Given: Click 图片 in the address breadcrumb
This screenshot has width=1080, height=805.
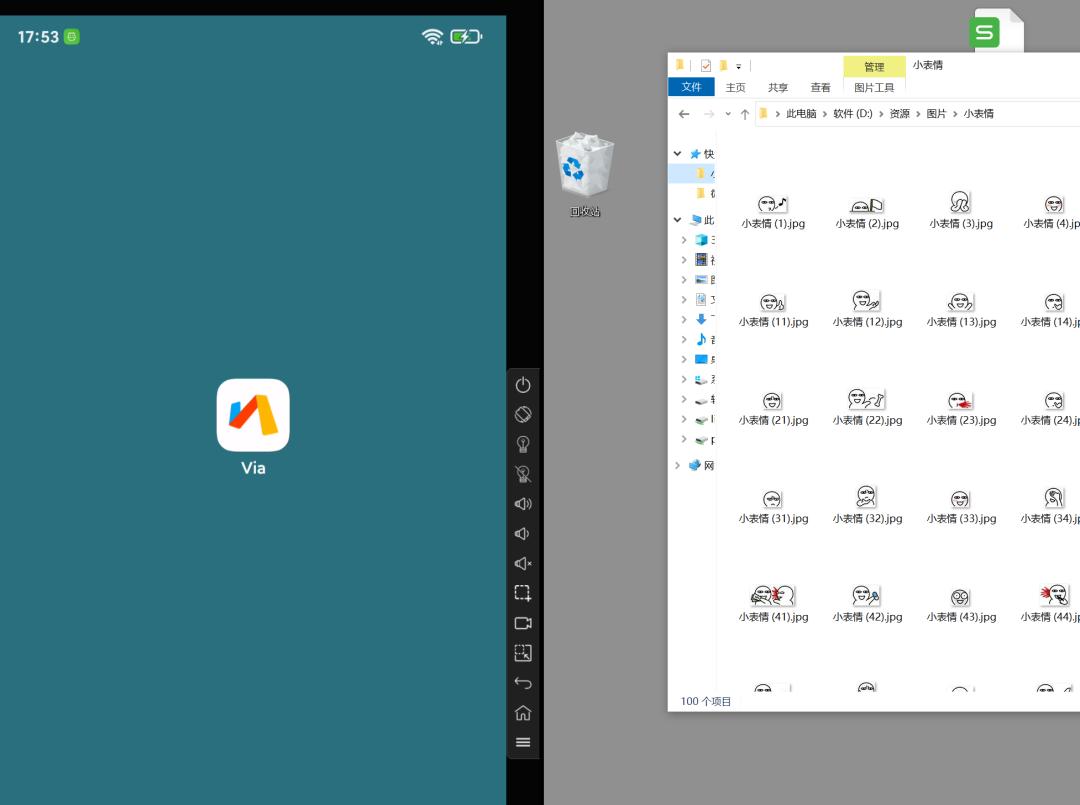Looking at the screenshot, I should (936, 114).
